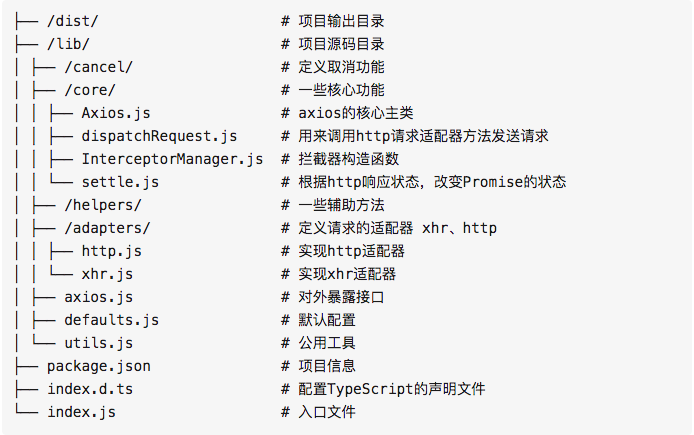The height and width of the screenshot is (435, 694).
Task: Select dispatchRequest.js in the tree
Action: pyautogui.click(x=159, y=136)
